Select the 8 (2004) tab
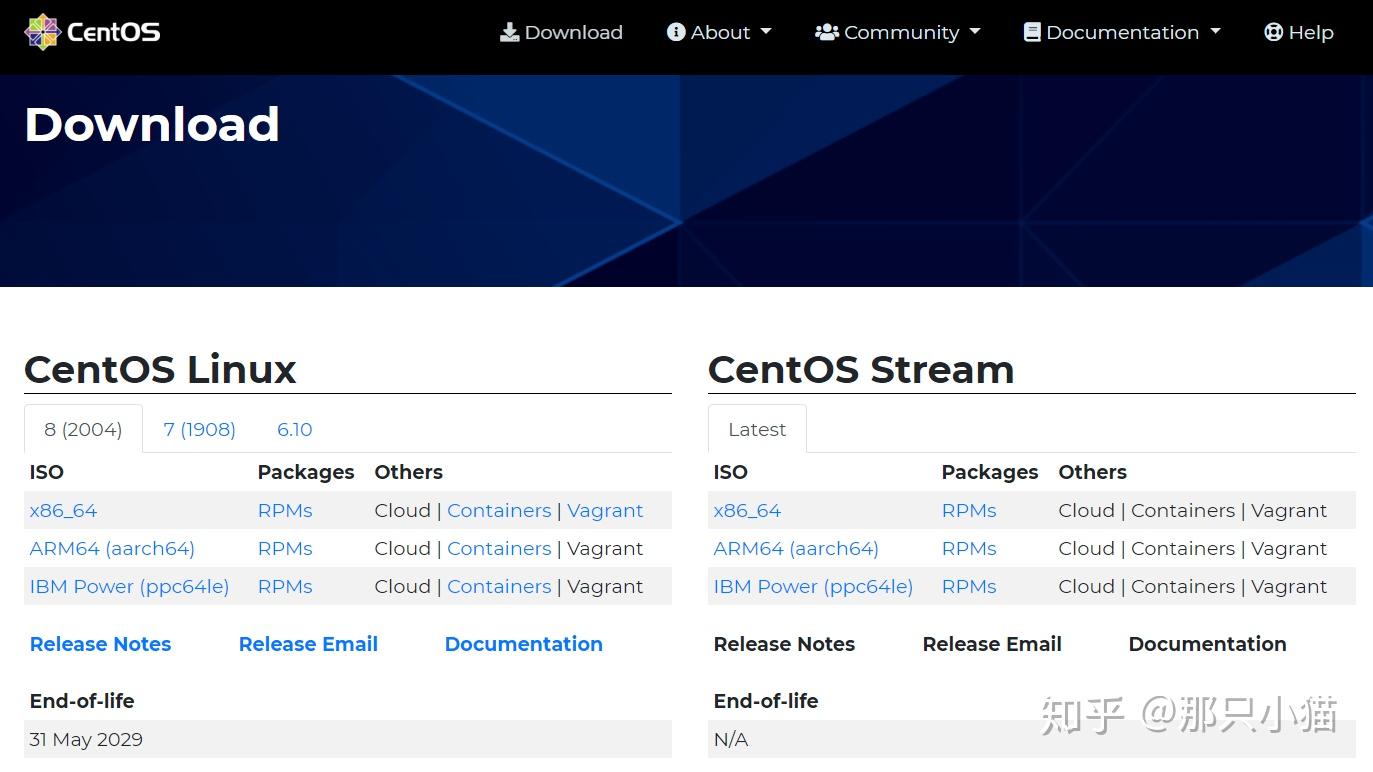Viewport: 1373px width, 772px height. click(83, 429)
